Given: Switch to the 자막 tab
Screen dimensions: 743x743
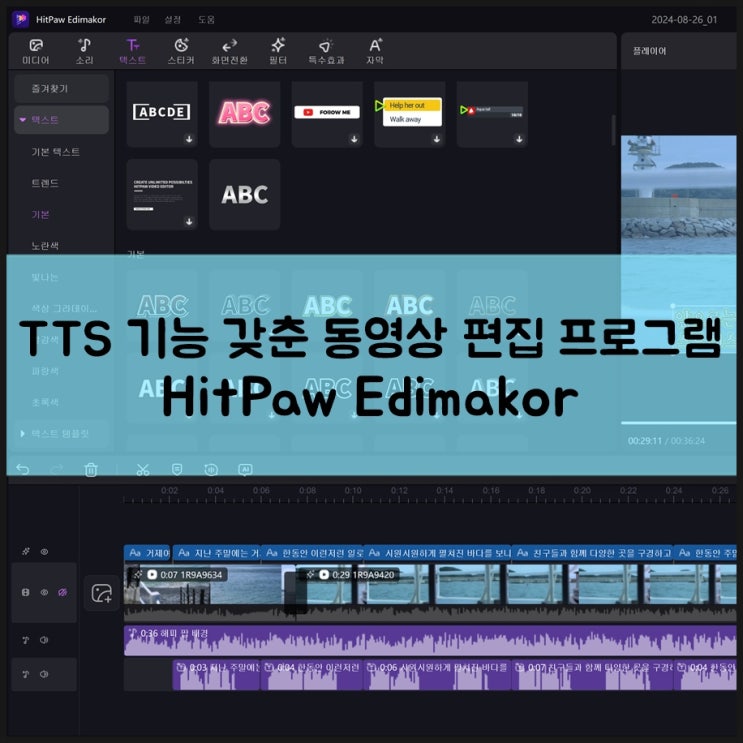Looking at the screenshot, I should (x=375, y=52).
